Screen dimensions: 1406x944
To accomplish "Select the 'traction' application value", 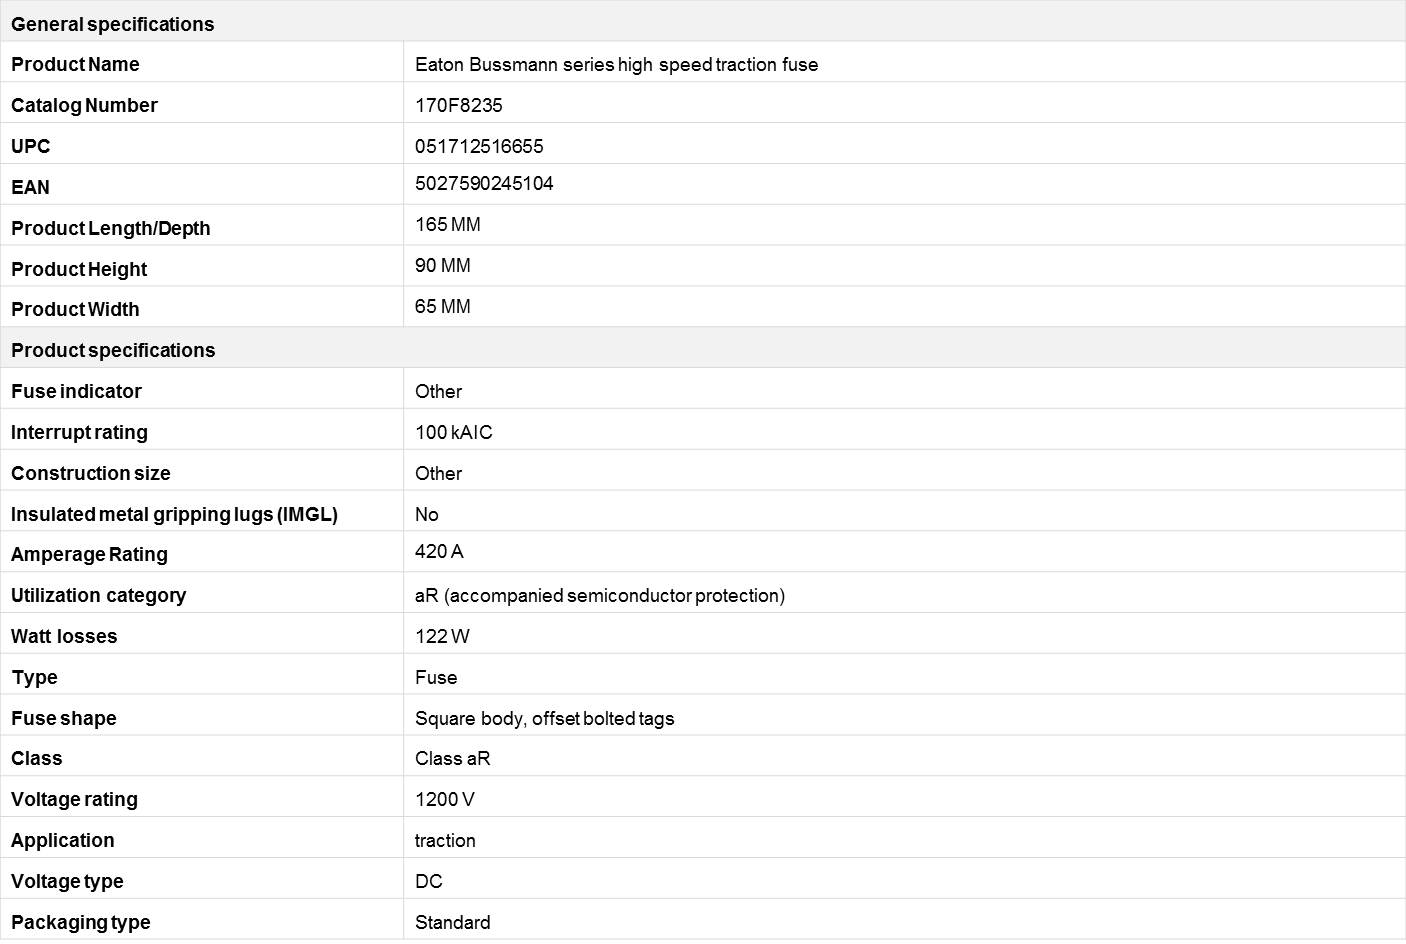I will click(x=445, y=840).
